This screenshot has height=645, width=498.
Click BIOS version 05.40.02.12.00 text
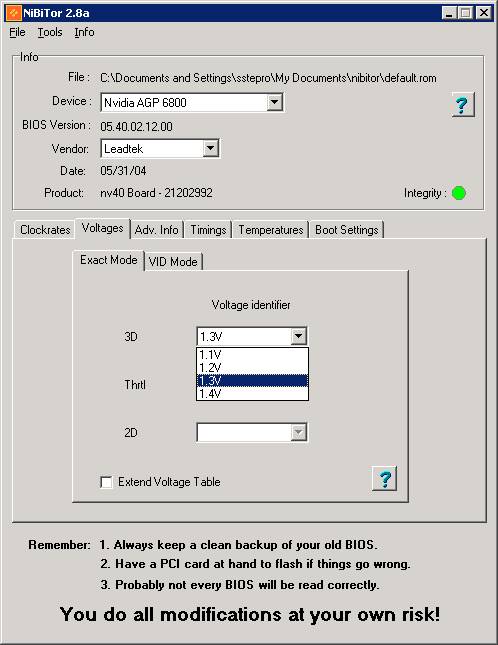[x=136, y=127]
